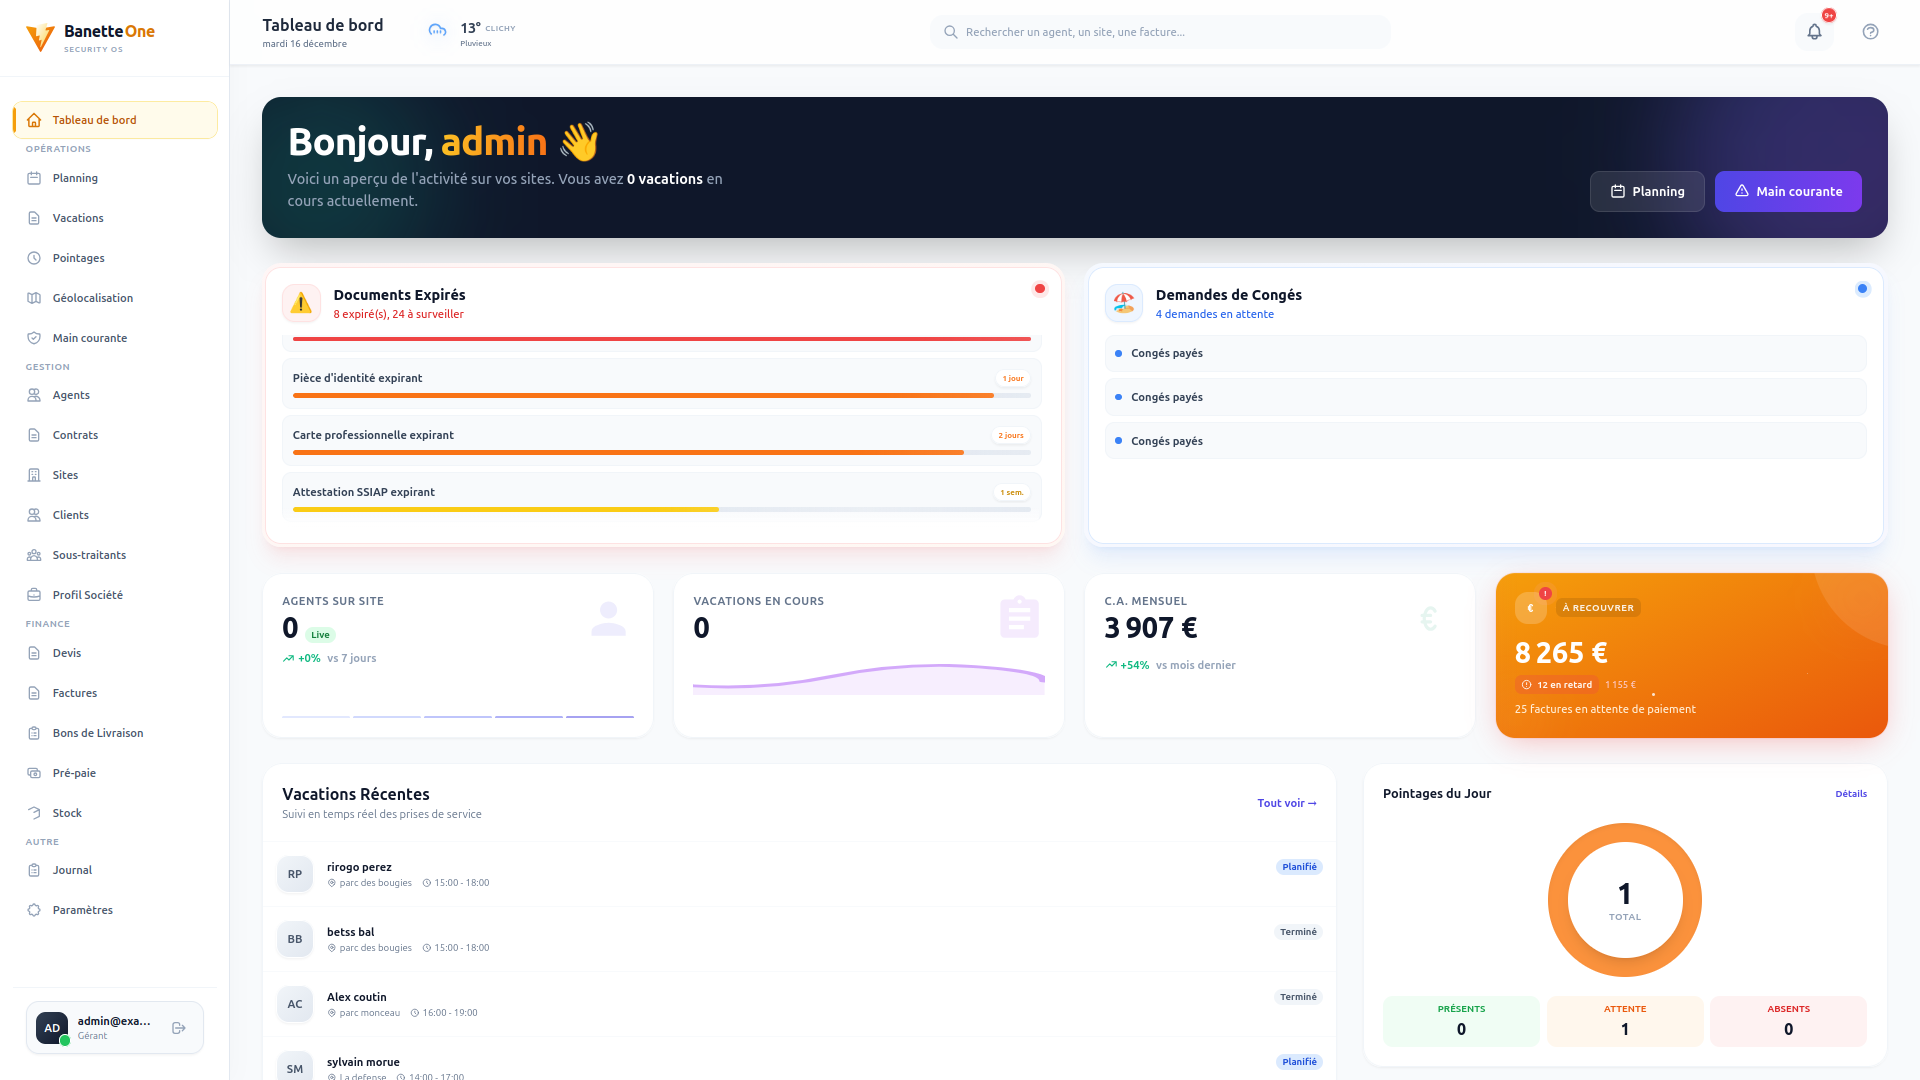Click the agent search input field
This screenshot has width=1920, height=1080.
click(x=1160, y=31)
